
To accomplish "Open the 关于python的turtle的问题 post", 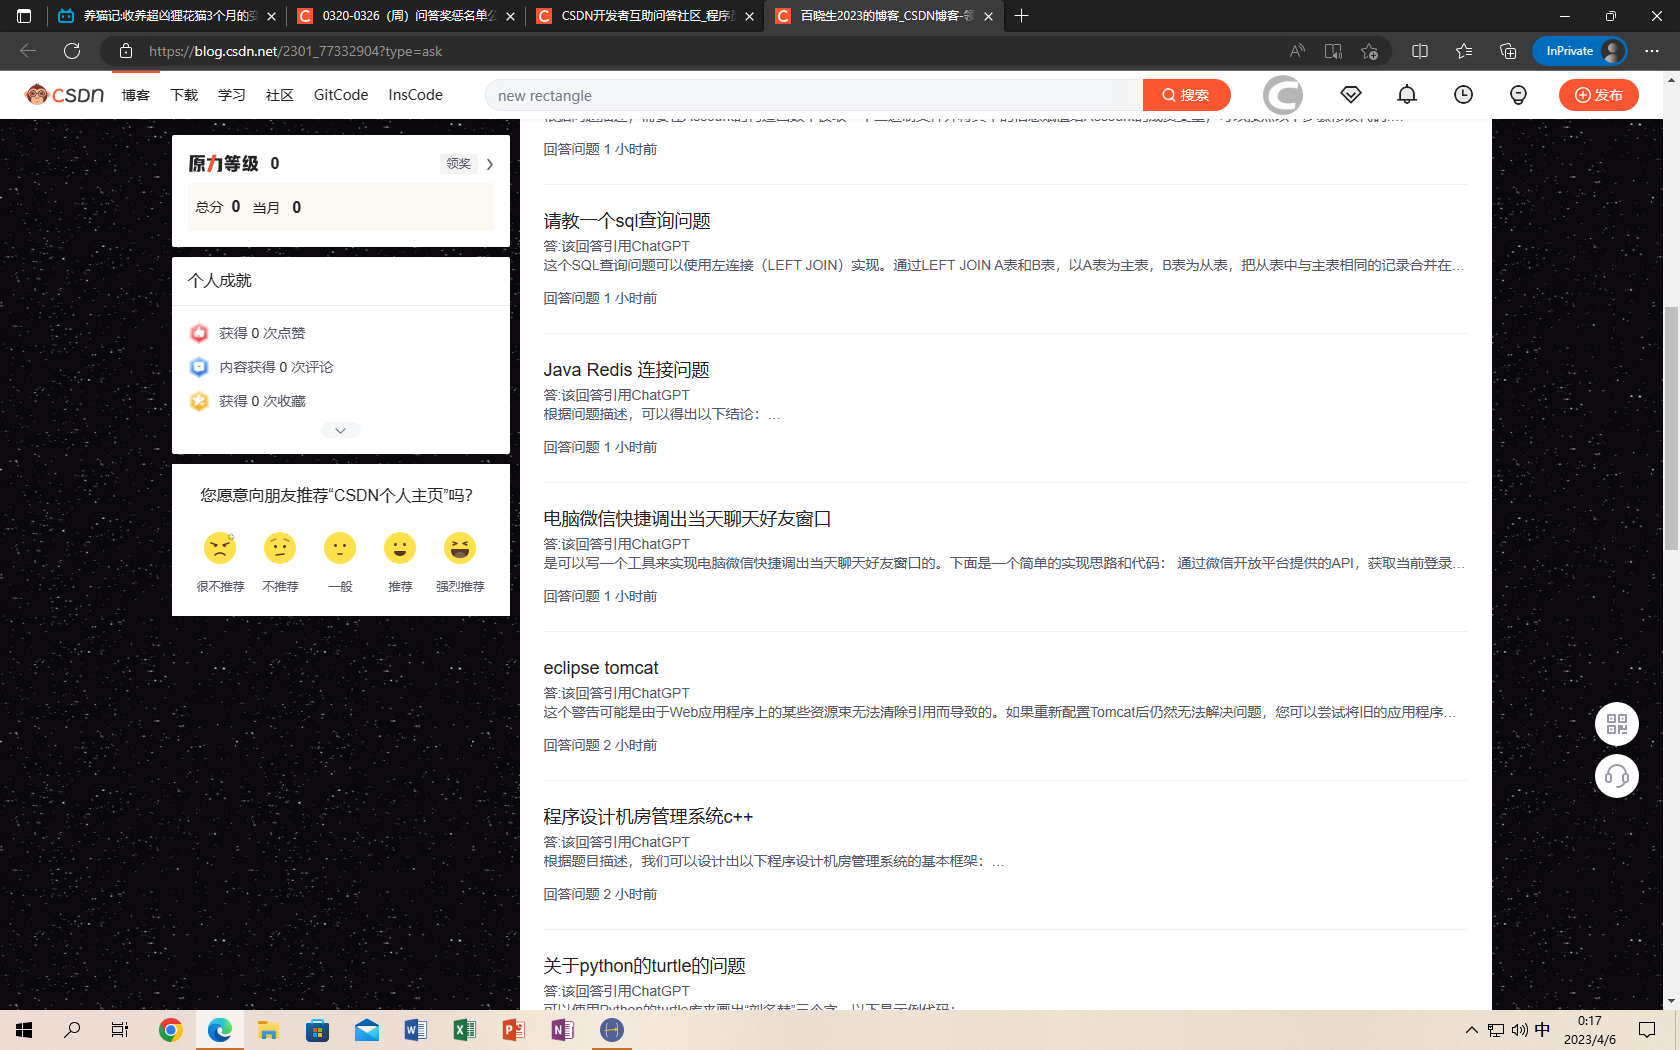I will click(644, 966).
